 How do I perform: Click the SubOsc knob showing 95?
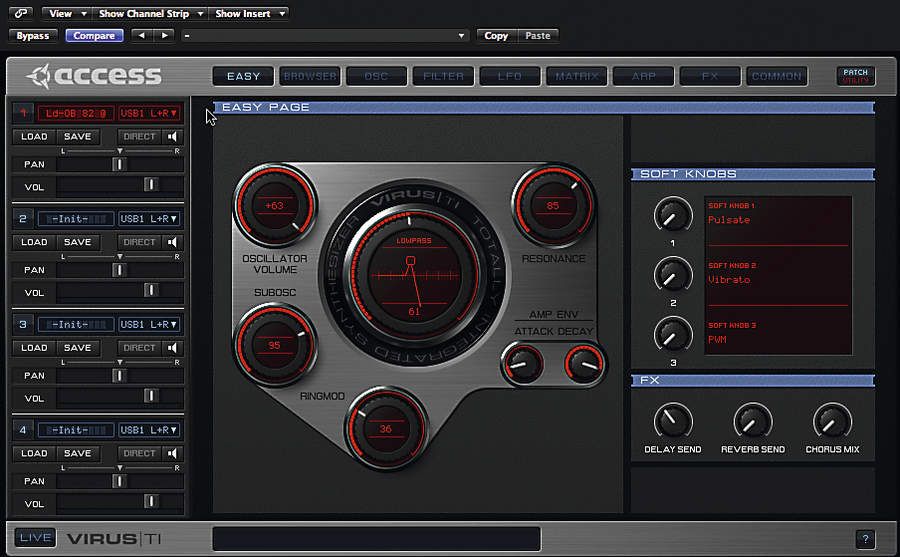(275, 346)
